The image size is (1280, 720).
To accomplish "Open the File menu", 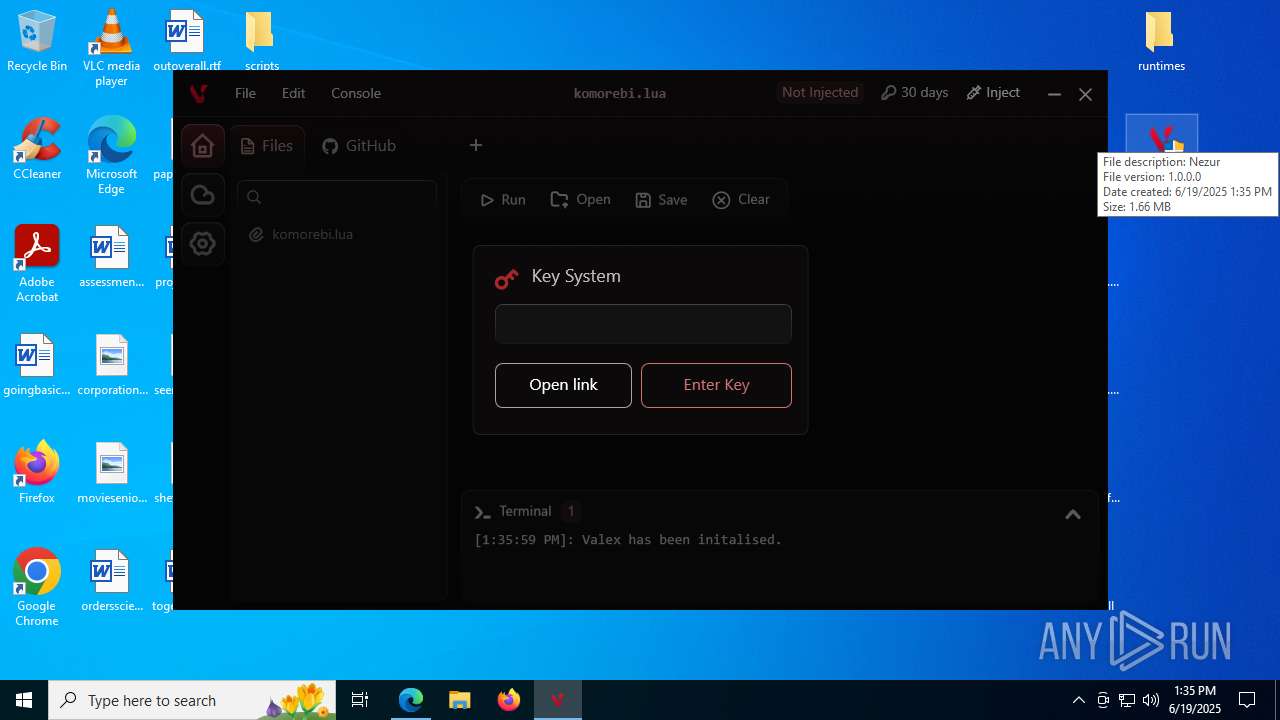I will [x=245, y=93].
